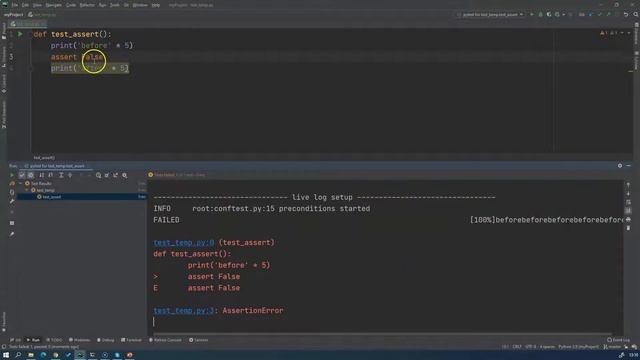This screenshot has width=640, height=360.
Task: Click scroll down arrow in console gutter
Action: click(x=628, y=193)
